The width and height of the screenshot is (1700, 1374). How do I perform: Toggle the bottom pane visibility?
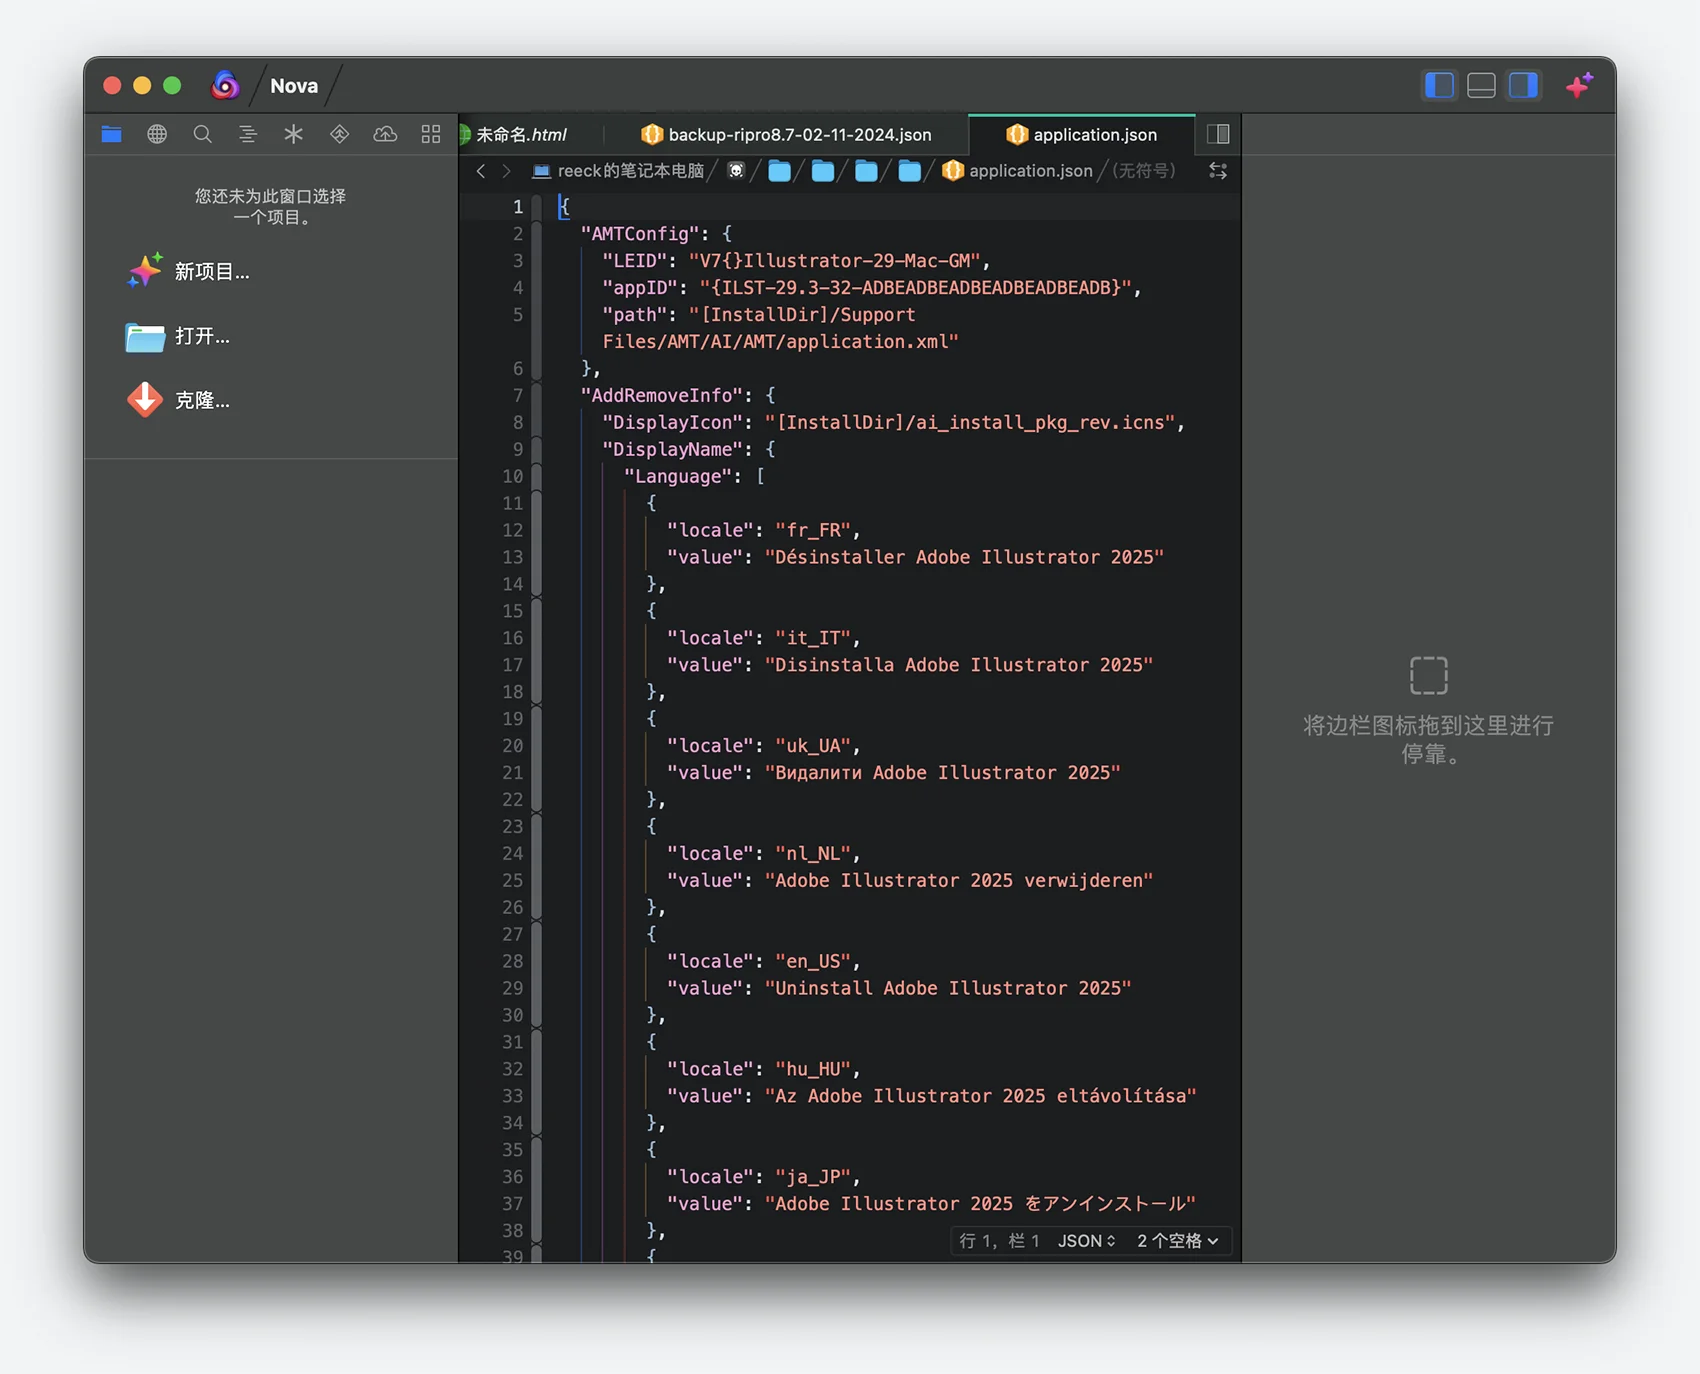point(1481,85)
